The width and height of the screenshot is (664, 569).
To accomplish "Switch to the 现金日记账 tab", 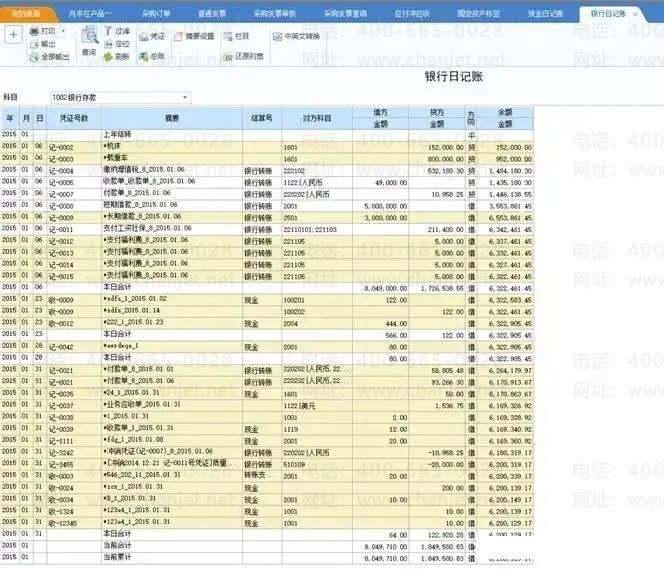I will pos(545,14).
